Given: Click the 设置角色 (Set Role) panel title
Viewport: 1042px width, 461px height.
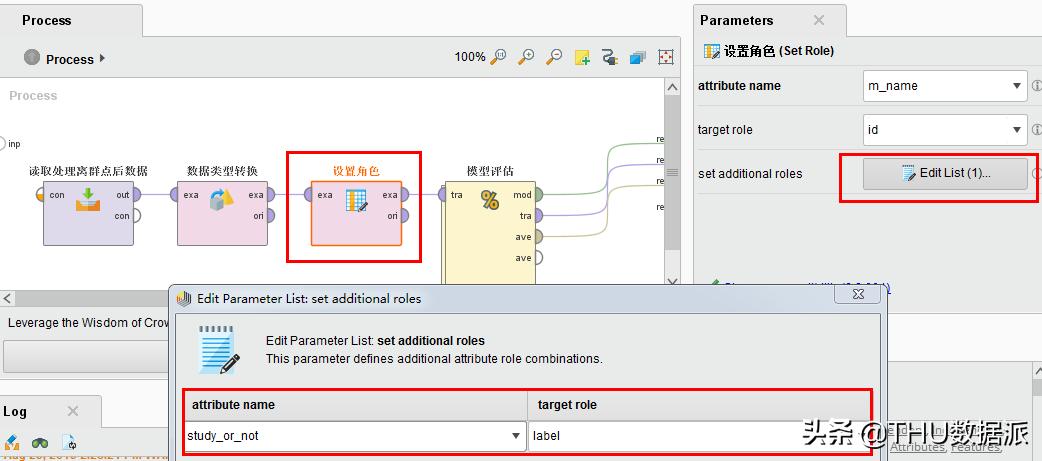Looking at the screenshot, I should 778,51.
